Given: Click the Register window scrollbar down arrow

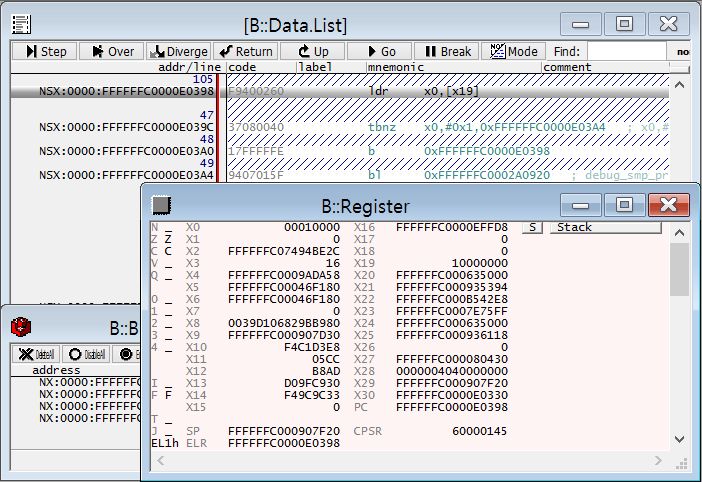Looking at the screenshot, I should [679, 439].
